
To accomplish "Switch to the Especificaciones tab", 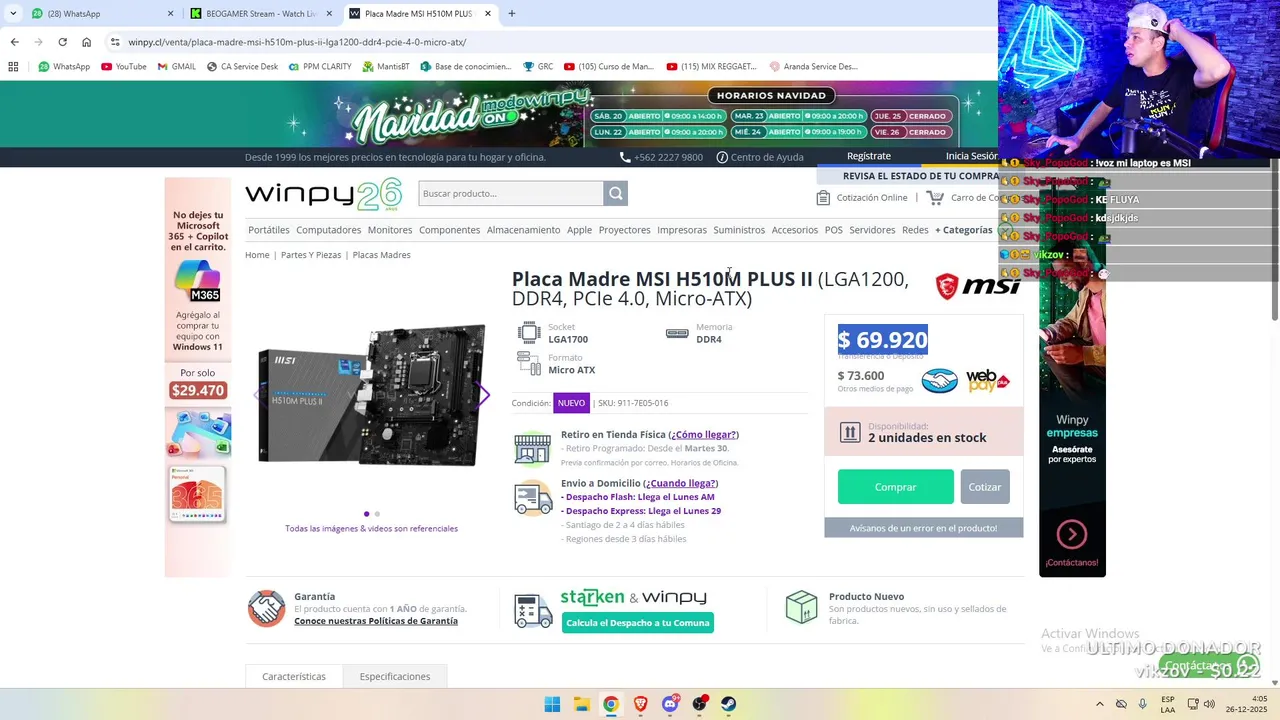I will [x=395, y=676].
